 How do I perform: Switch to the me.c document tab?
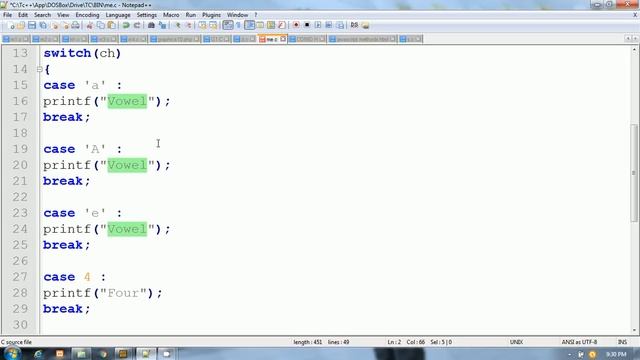click(x=272, y=39)
